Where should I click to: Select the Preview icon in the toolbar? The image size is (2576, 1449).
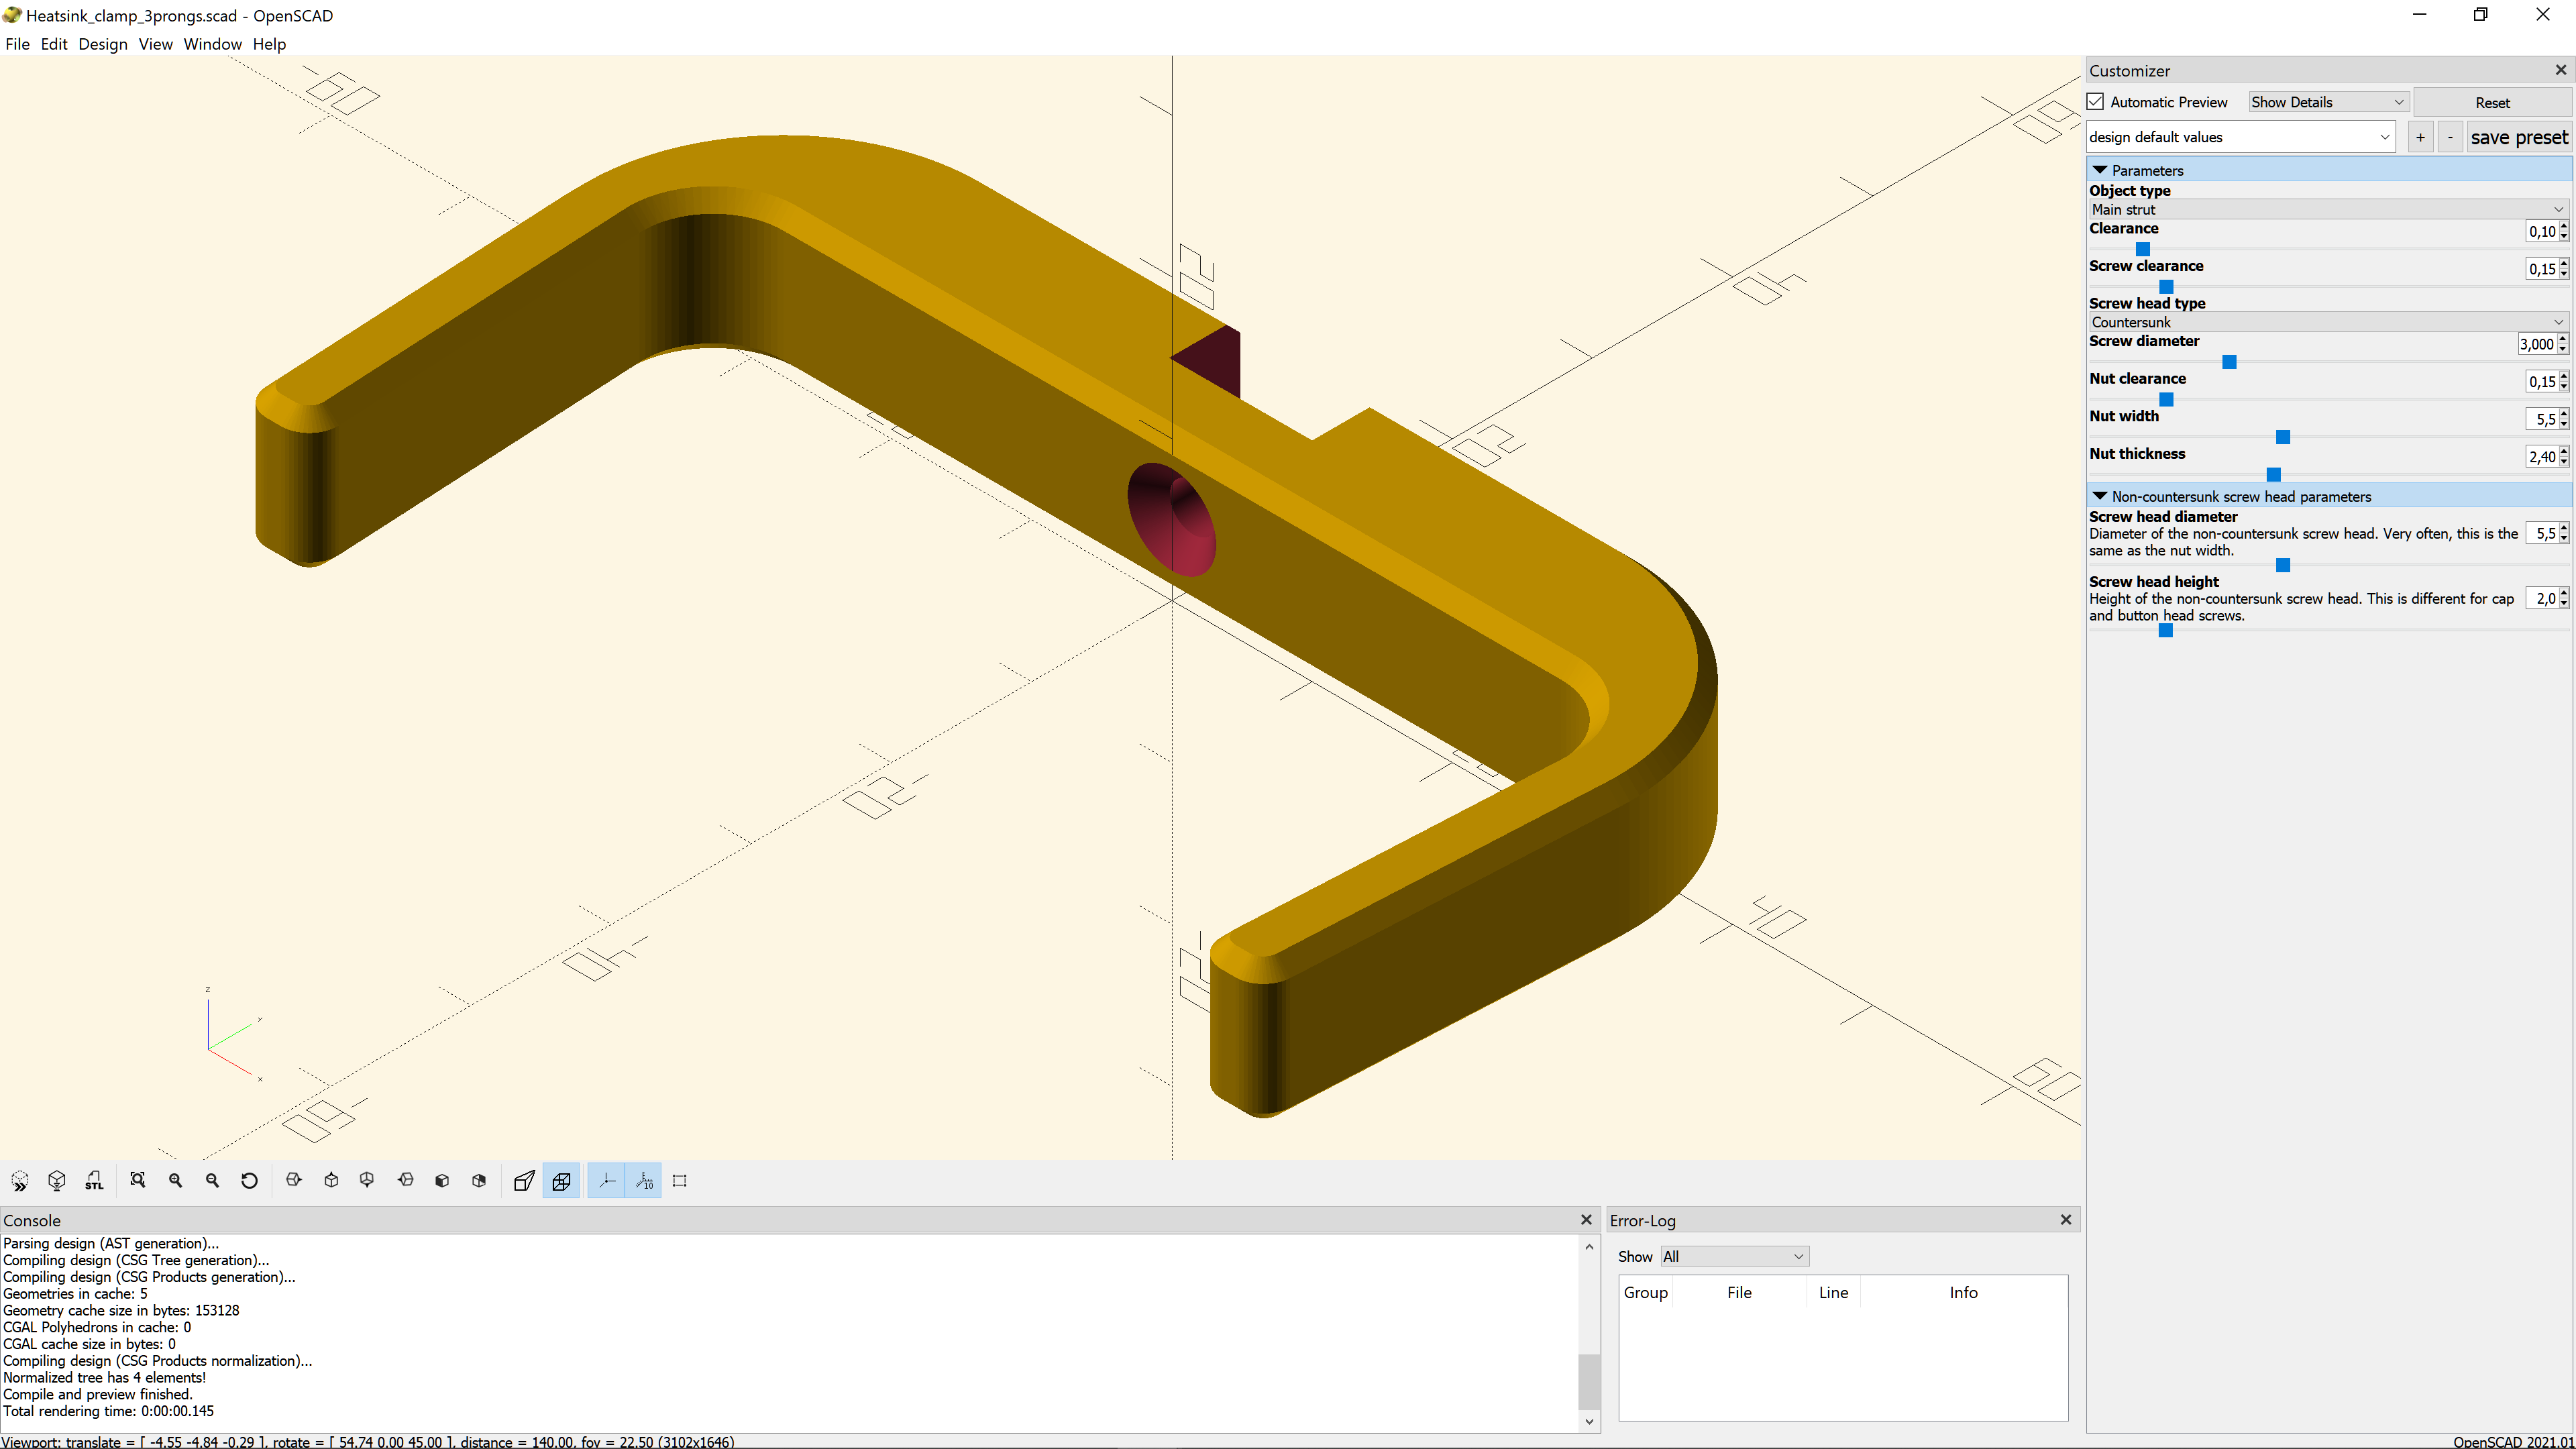tap(20, 1180)
